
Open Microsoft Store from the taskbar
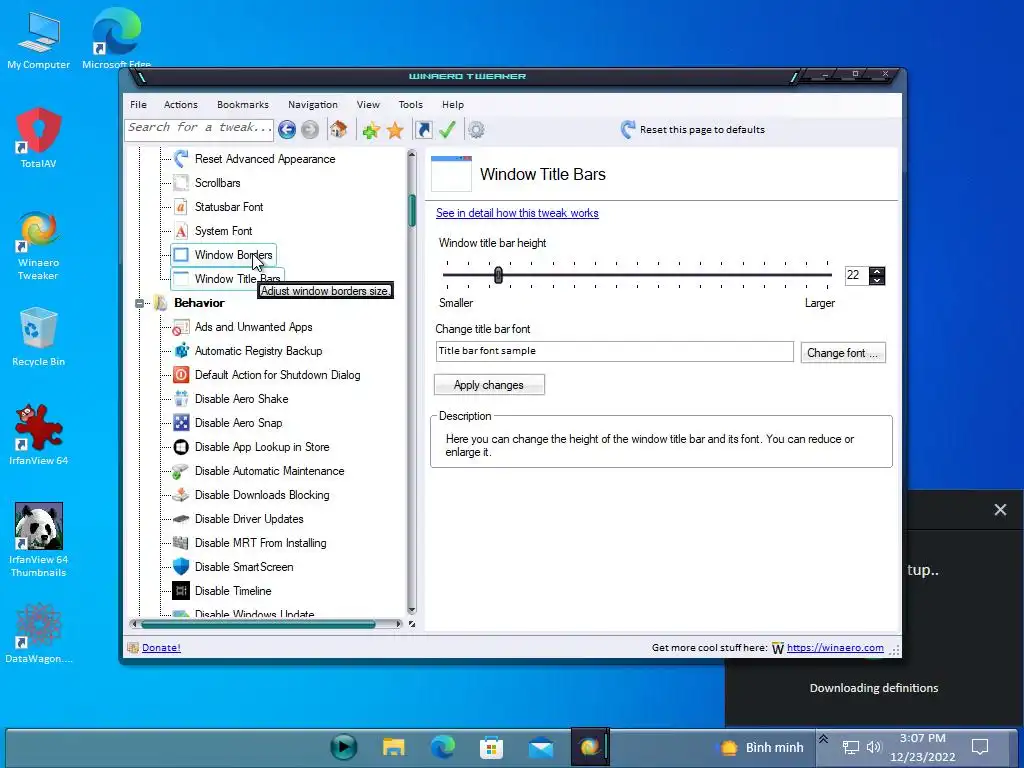pyautogui.click(x=491, y=746)
